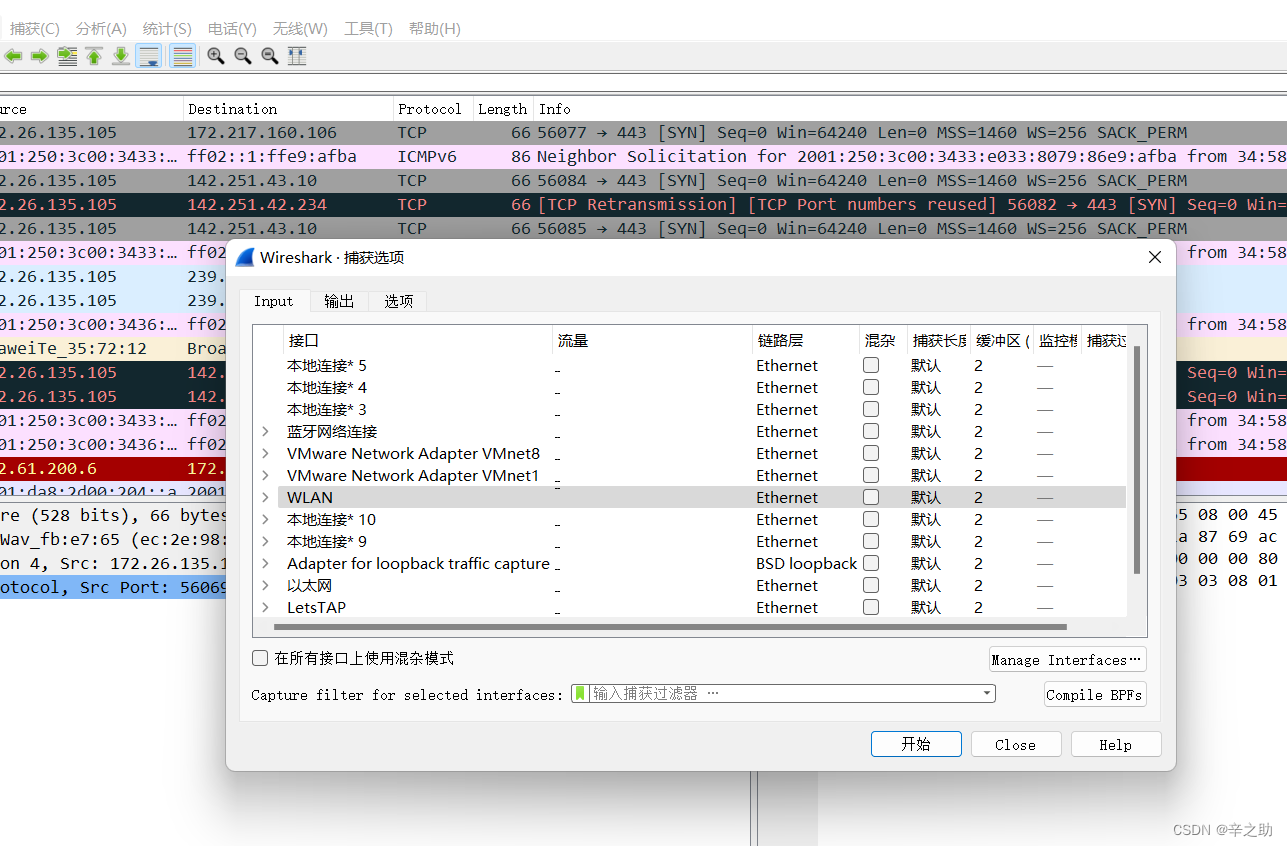Select the ICMPv6 Neighbor Solicitation packet row
Viewport: 1287px width, 846px height.
pyautogui.click(x=643, y=157)
